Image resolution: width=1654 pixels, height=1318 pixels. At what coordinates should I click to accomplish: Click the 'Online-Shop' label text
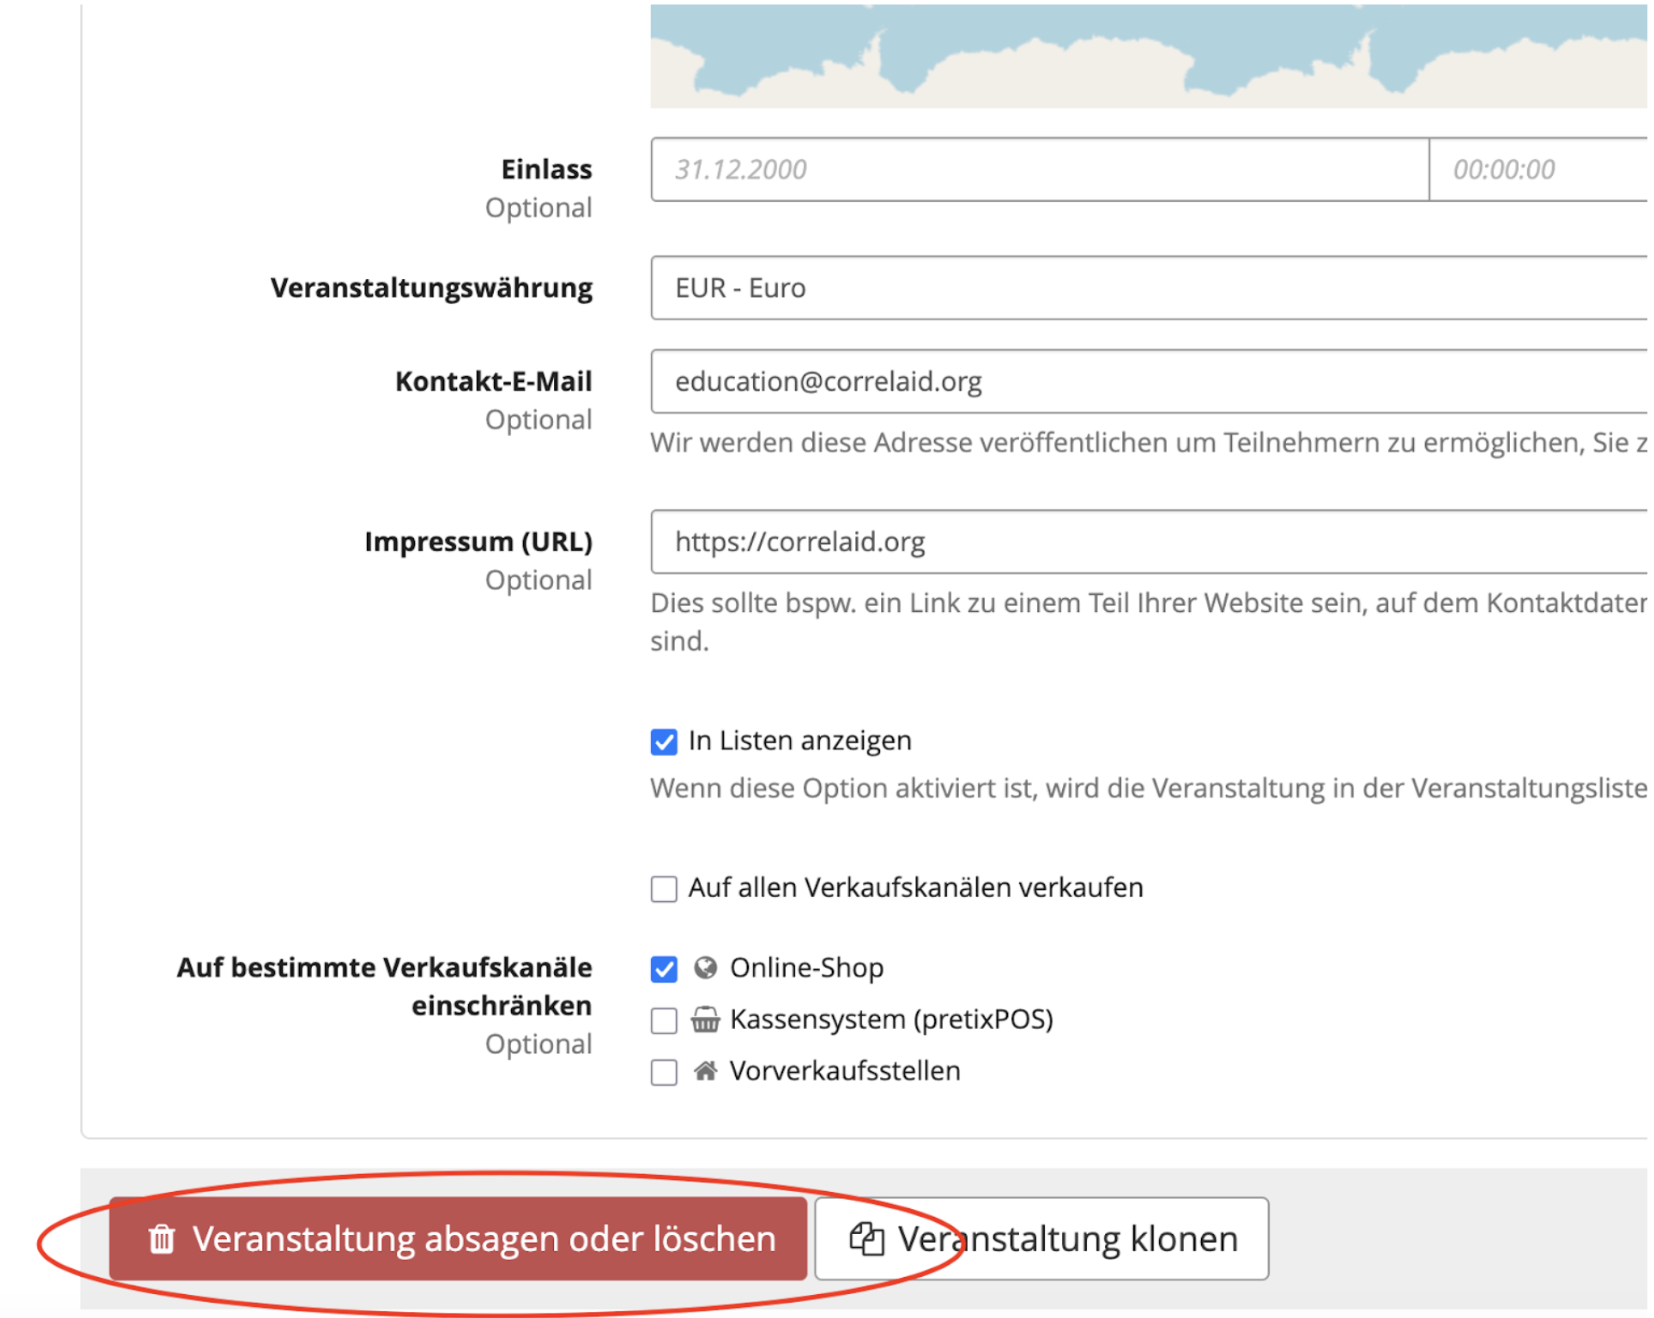(x=806, y=968)
